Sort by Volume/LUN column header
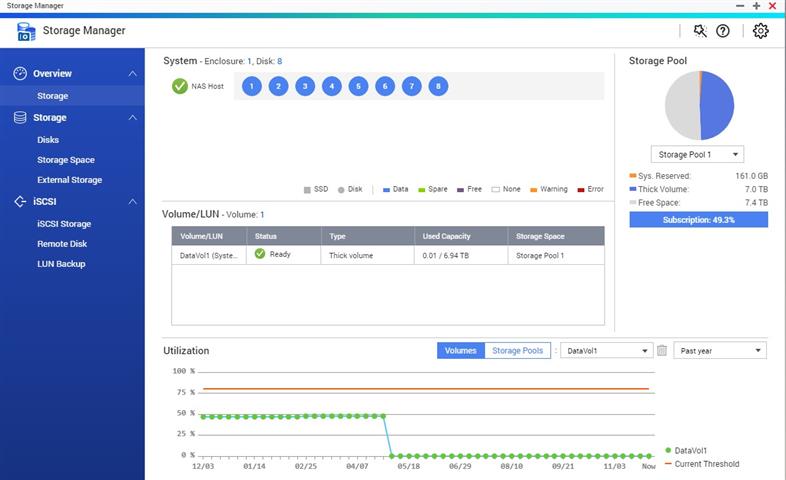The image size is (786, 480). (x=209, y=236)
